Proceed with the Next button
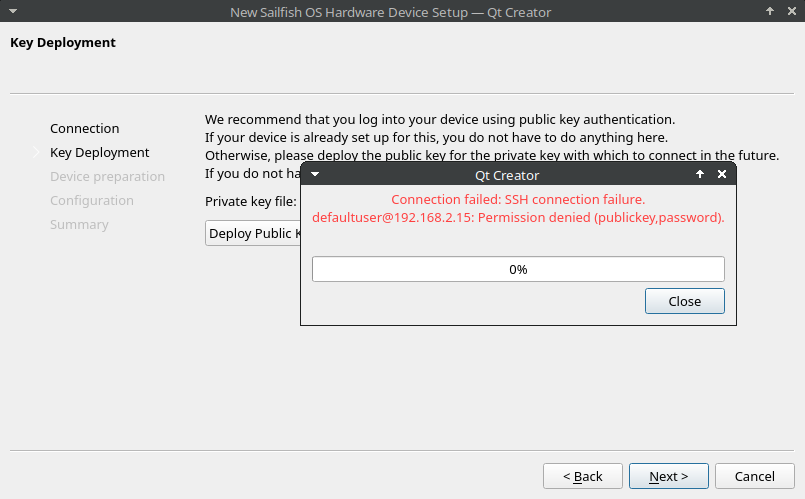Image resolution: width=805 pixels, height=499 pixels. click(669, 476)
